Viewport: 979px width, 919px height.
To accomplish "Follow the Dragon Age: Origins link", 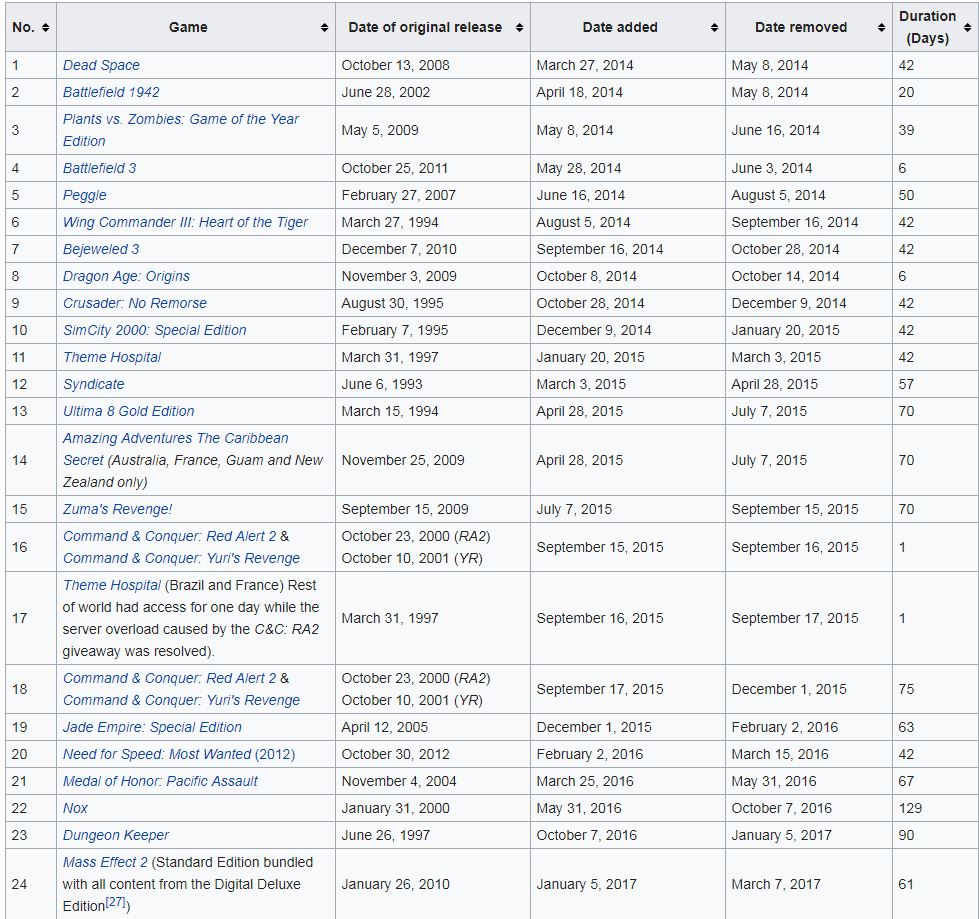I will pos(126,276).
